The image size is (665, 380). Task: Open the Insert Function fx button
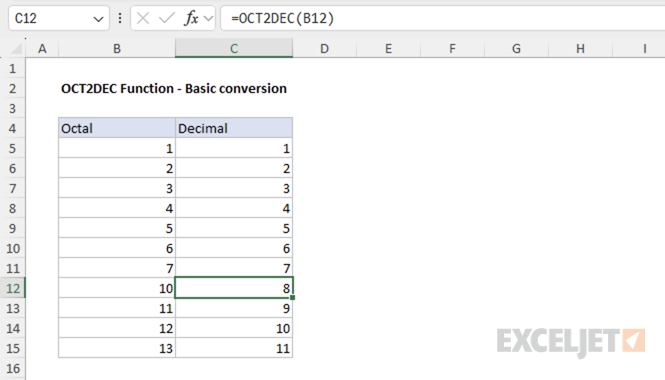pos(191,18)
